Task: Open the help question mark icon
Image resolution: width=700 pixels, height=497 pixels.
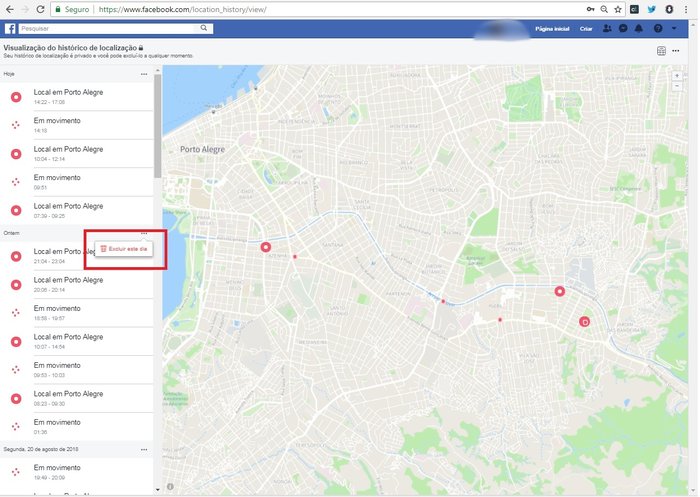Action: pos(658,29)
